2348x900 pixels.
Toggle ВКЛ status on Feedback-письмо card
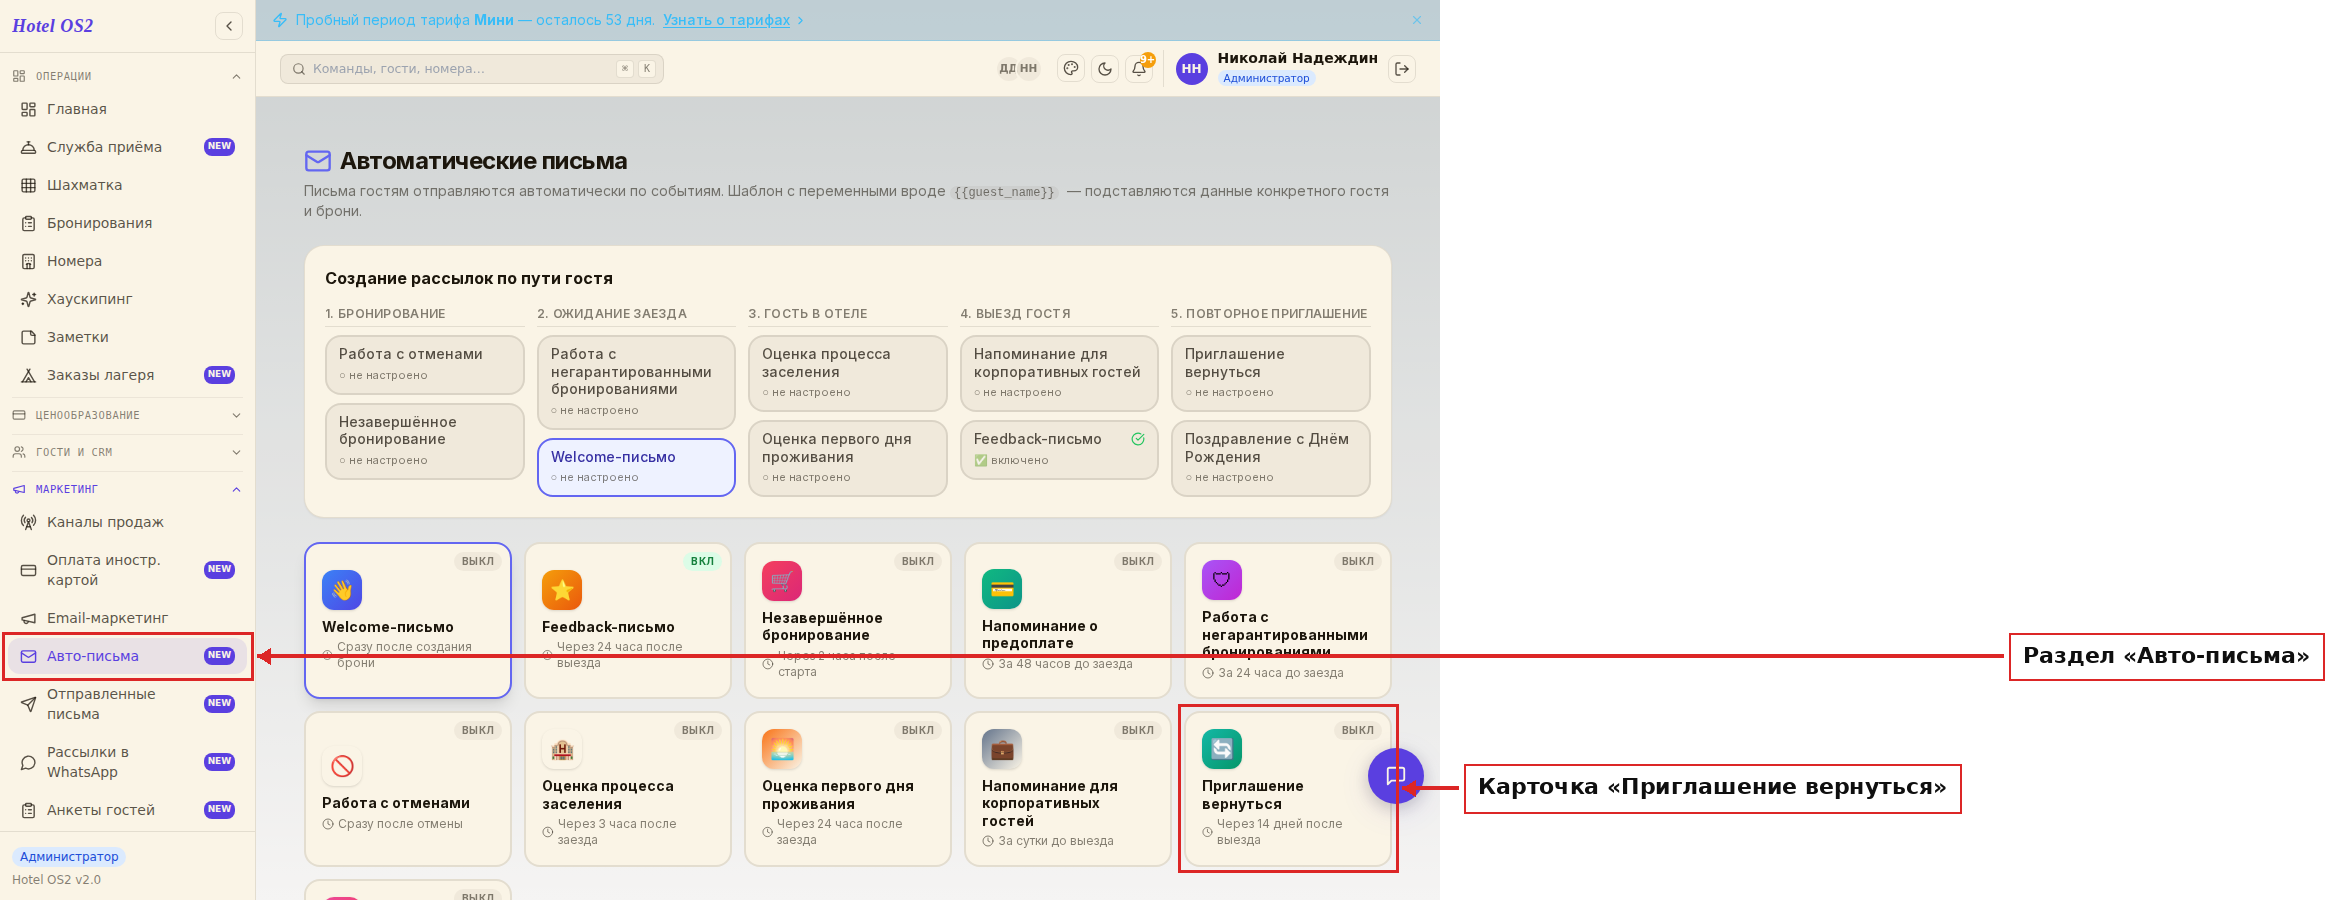click(x=703, y=561)
